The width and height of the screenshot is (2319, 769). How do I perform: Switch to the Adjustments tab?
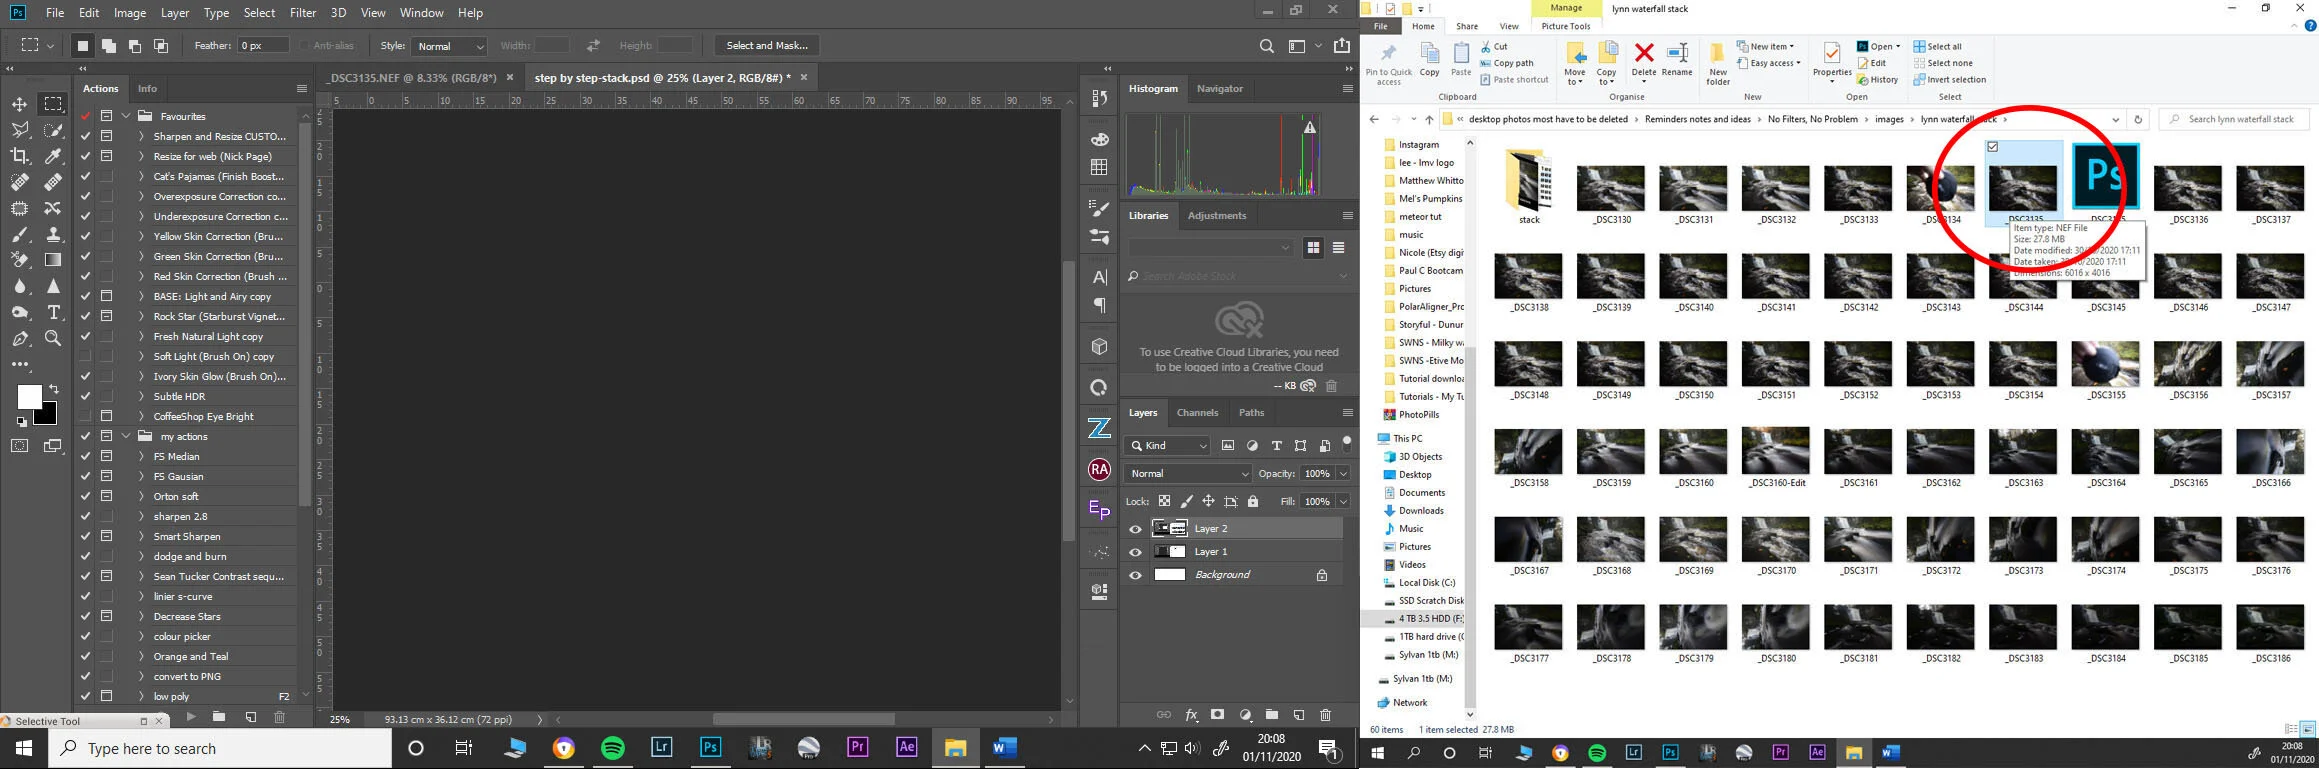click(1217, 215)
